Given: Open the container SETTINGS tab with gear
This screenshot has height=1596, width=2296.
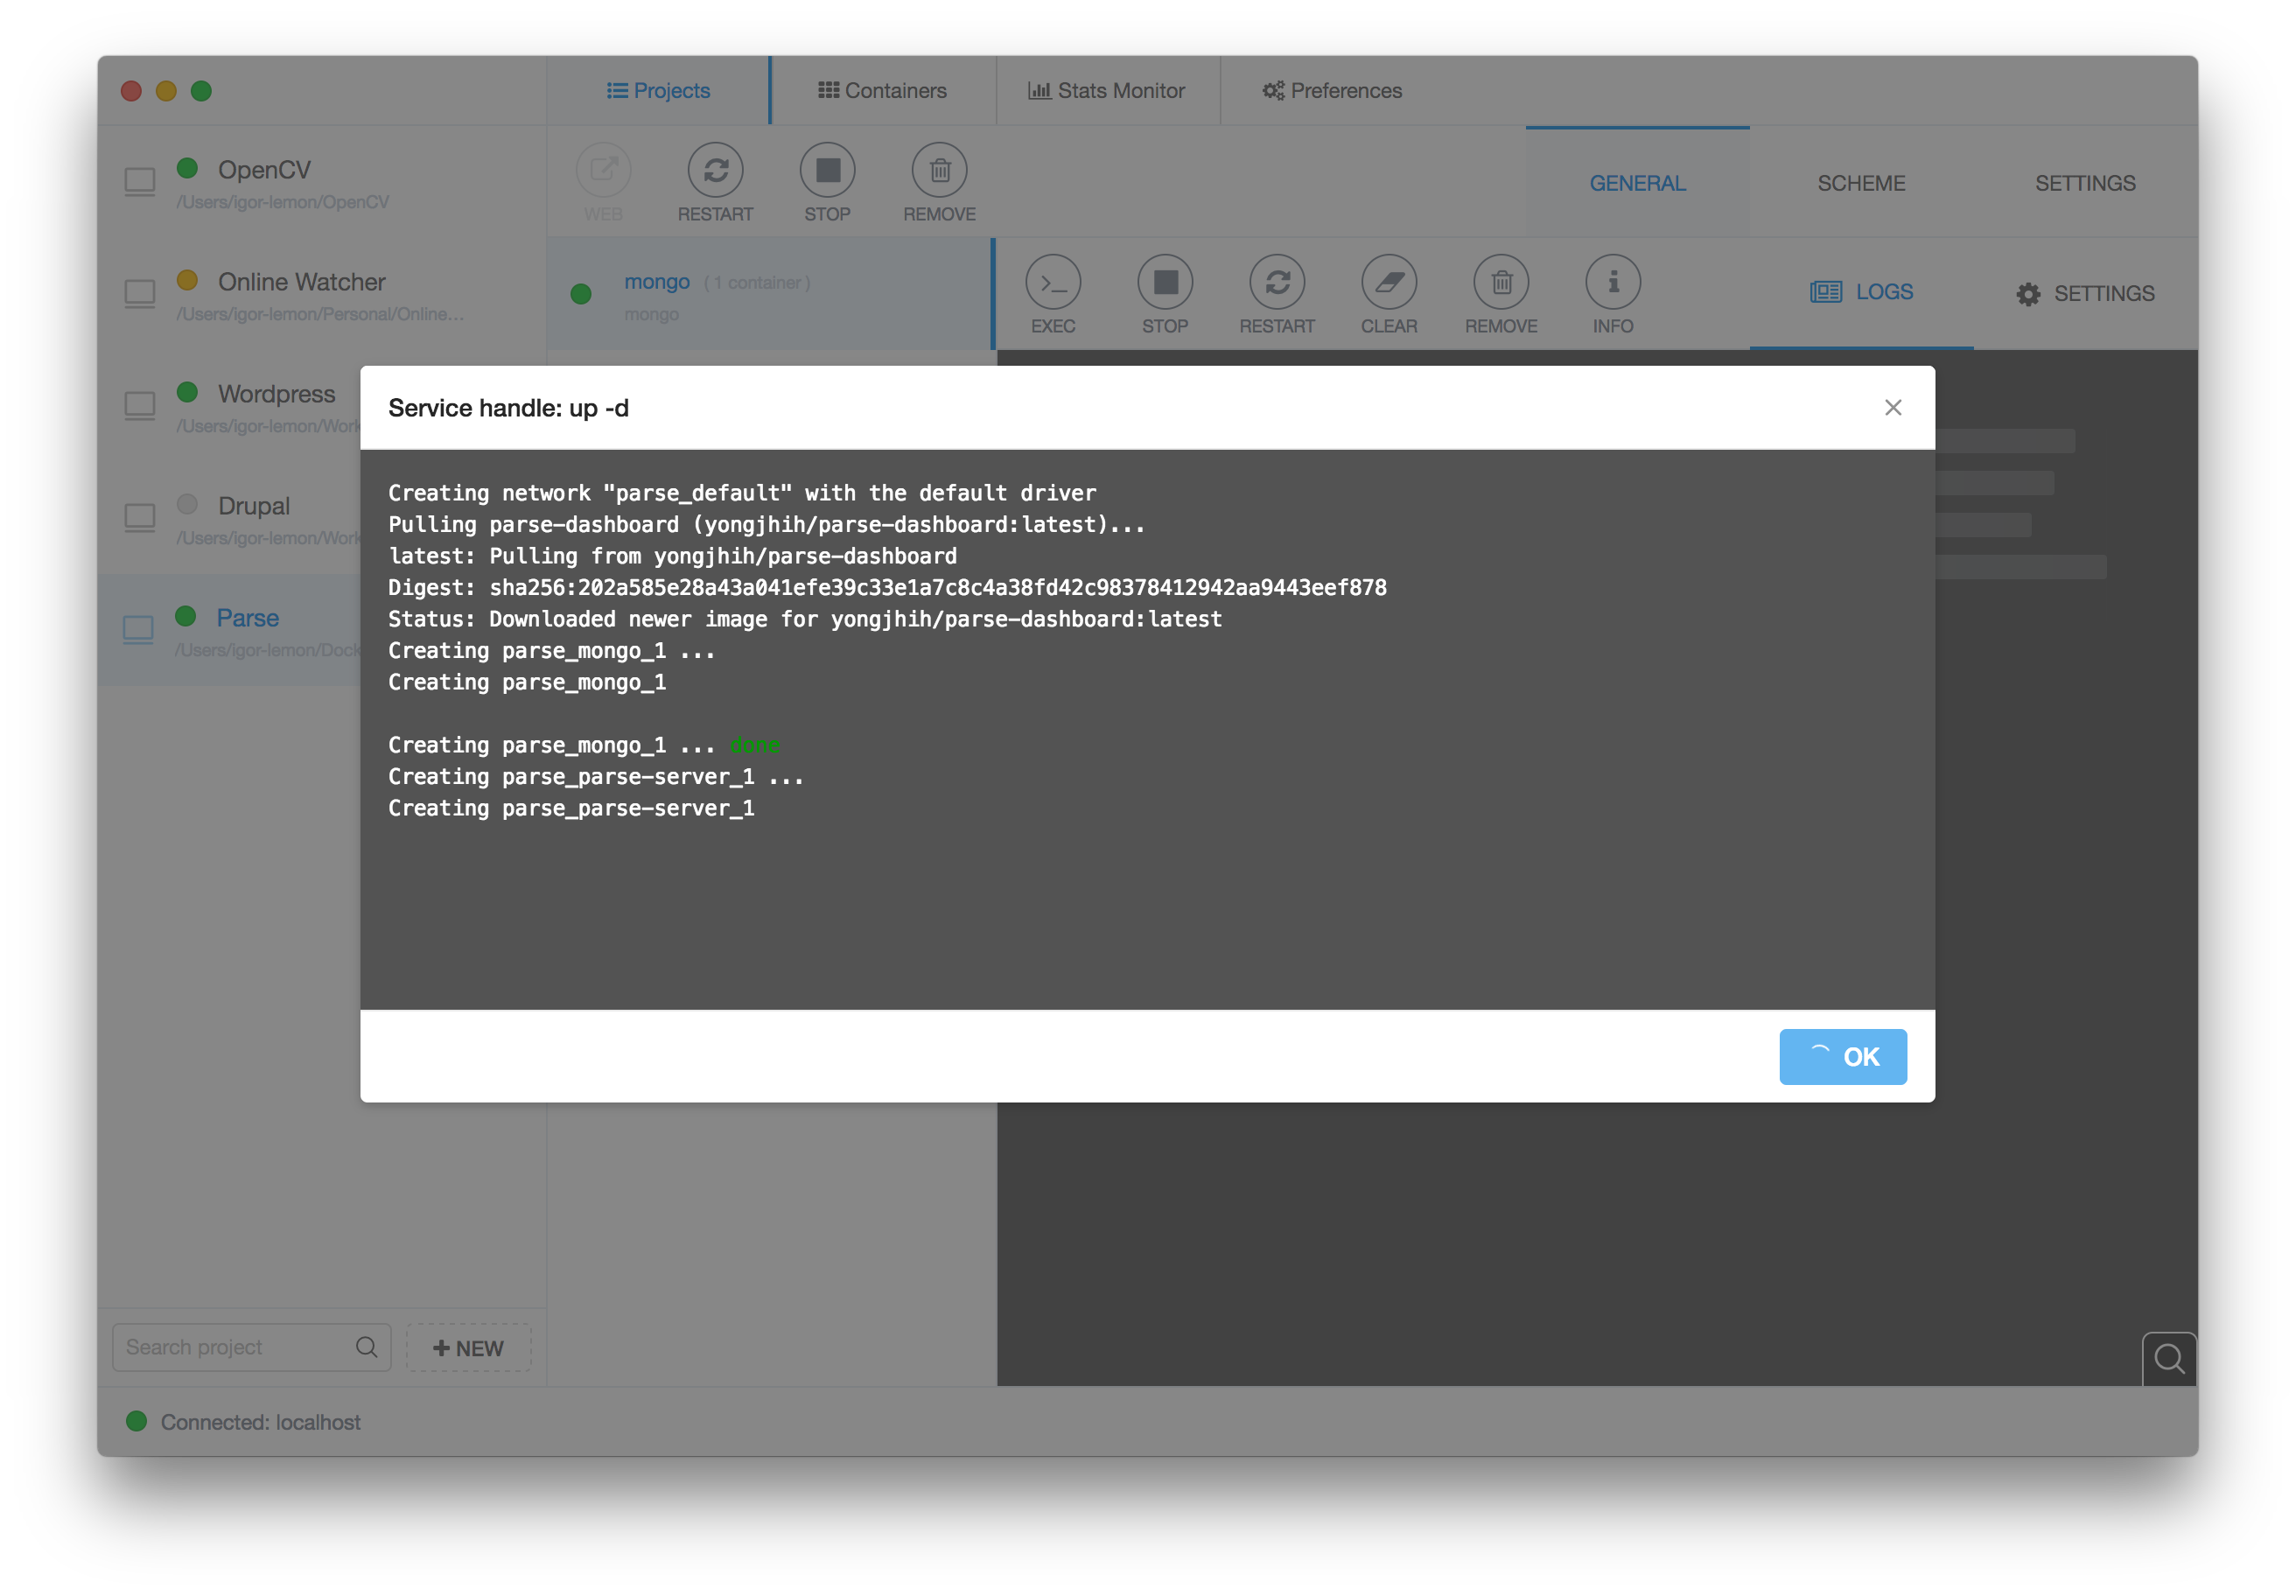Looking at the screenshot, I should tap(2085, 294).
